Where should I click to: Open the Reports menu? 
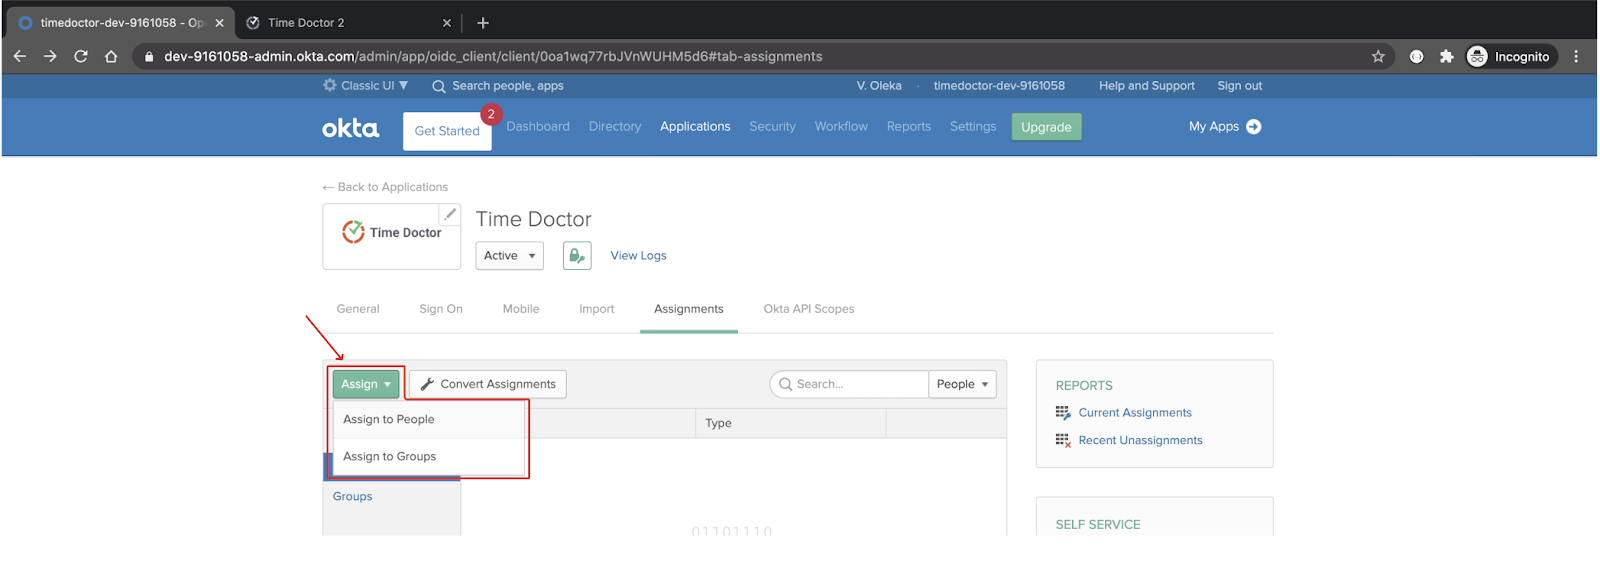pos(909,126)
